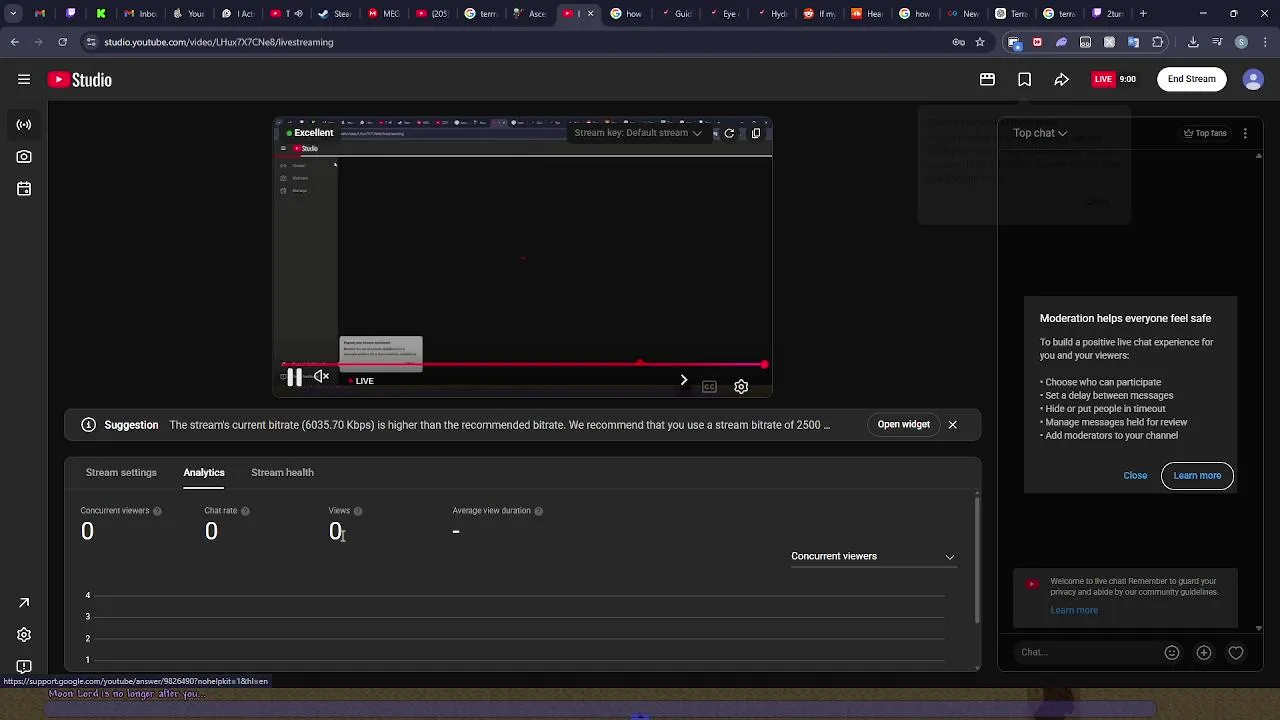Click the Views help icon

(358, 511)
